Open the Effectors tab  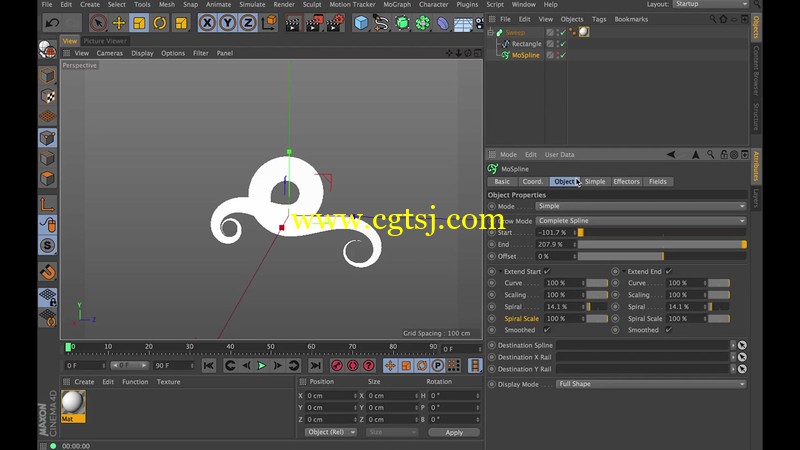tap(626, 182)
